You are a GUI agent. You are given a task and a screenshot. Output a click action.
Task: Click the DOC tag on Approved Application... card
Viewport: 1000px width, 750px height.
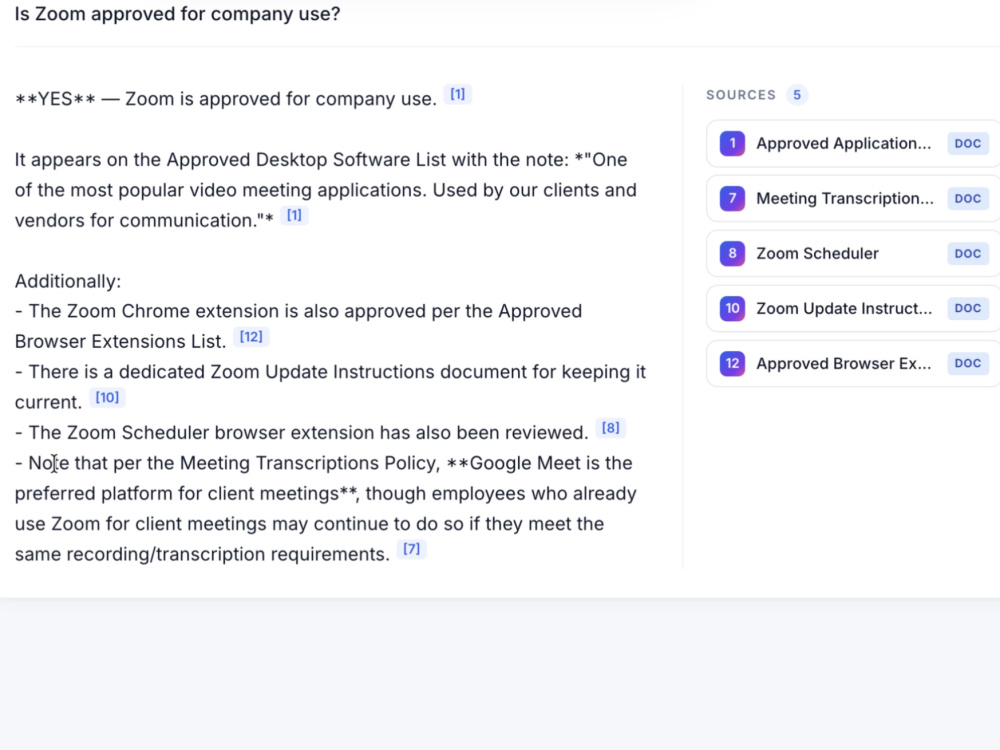tap(967, 143)
